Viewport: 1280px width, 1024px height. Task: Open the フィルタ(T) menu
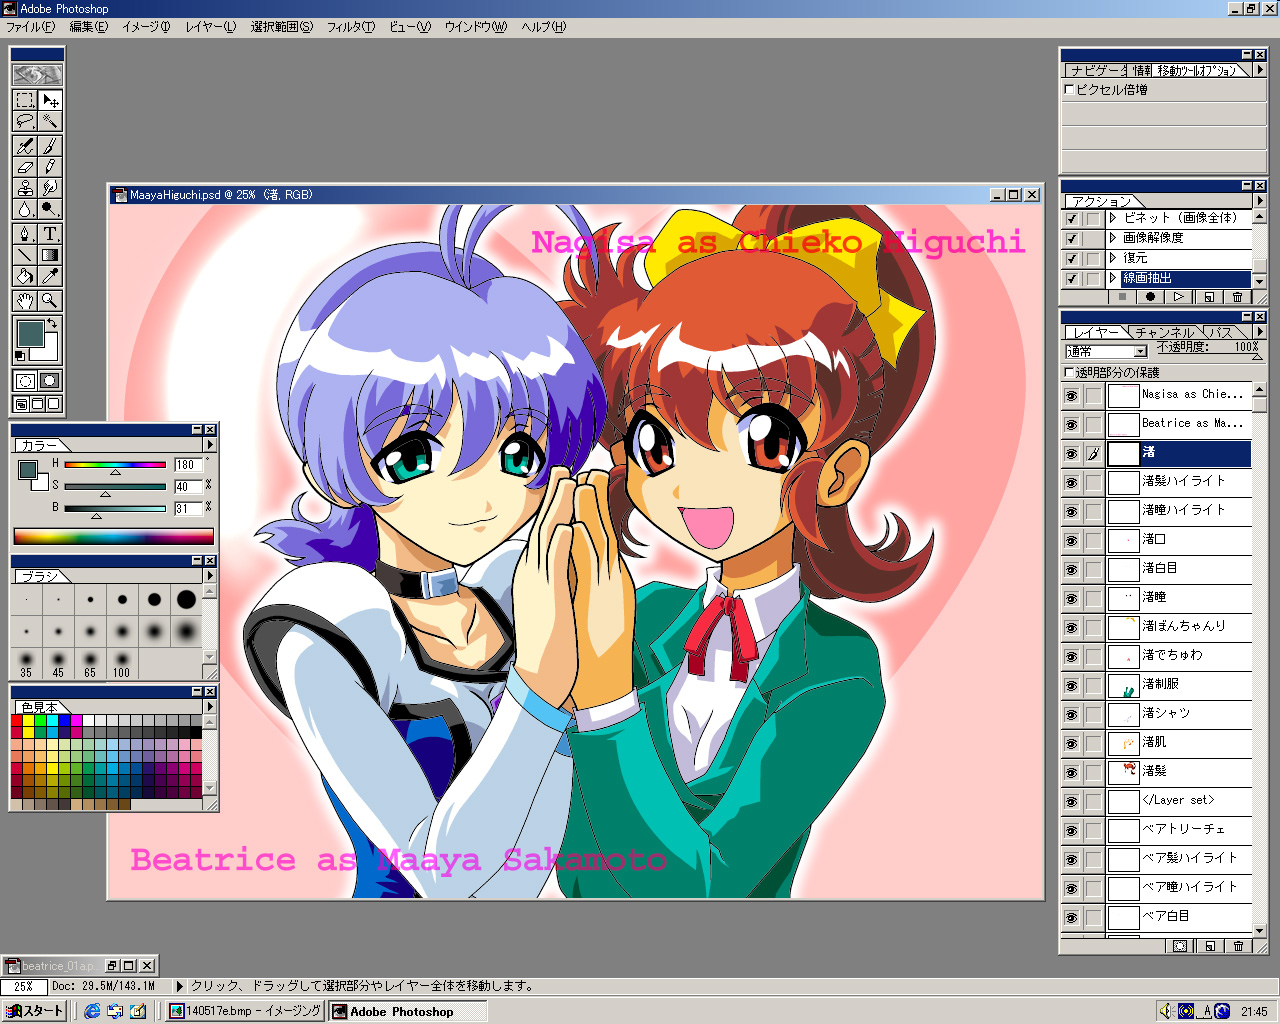click(x=351, y=27)
